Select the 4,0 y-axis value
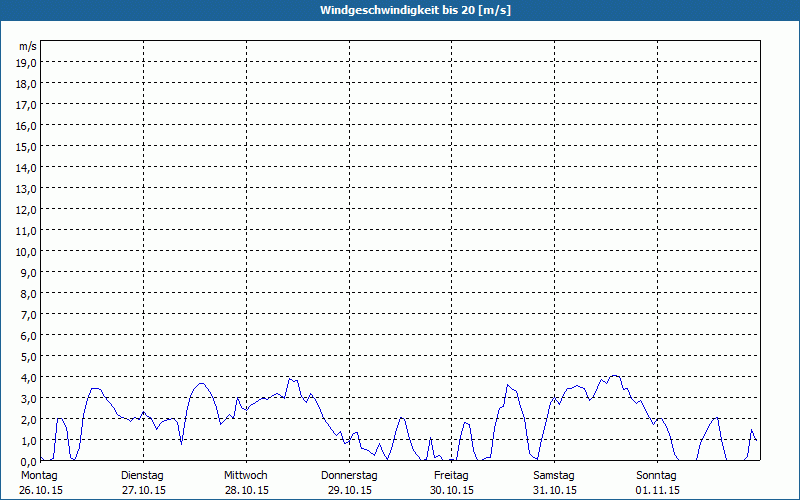Viewport: 800px width, 500px height. coord(29,378)
